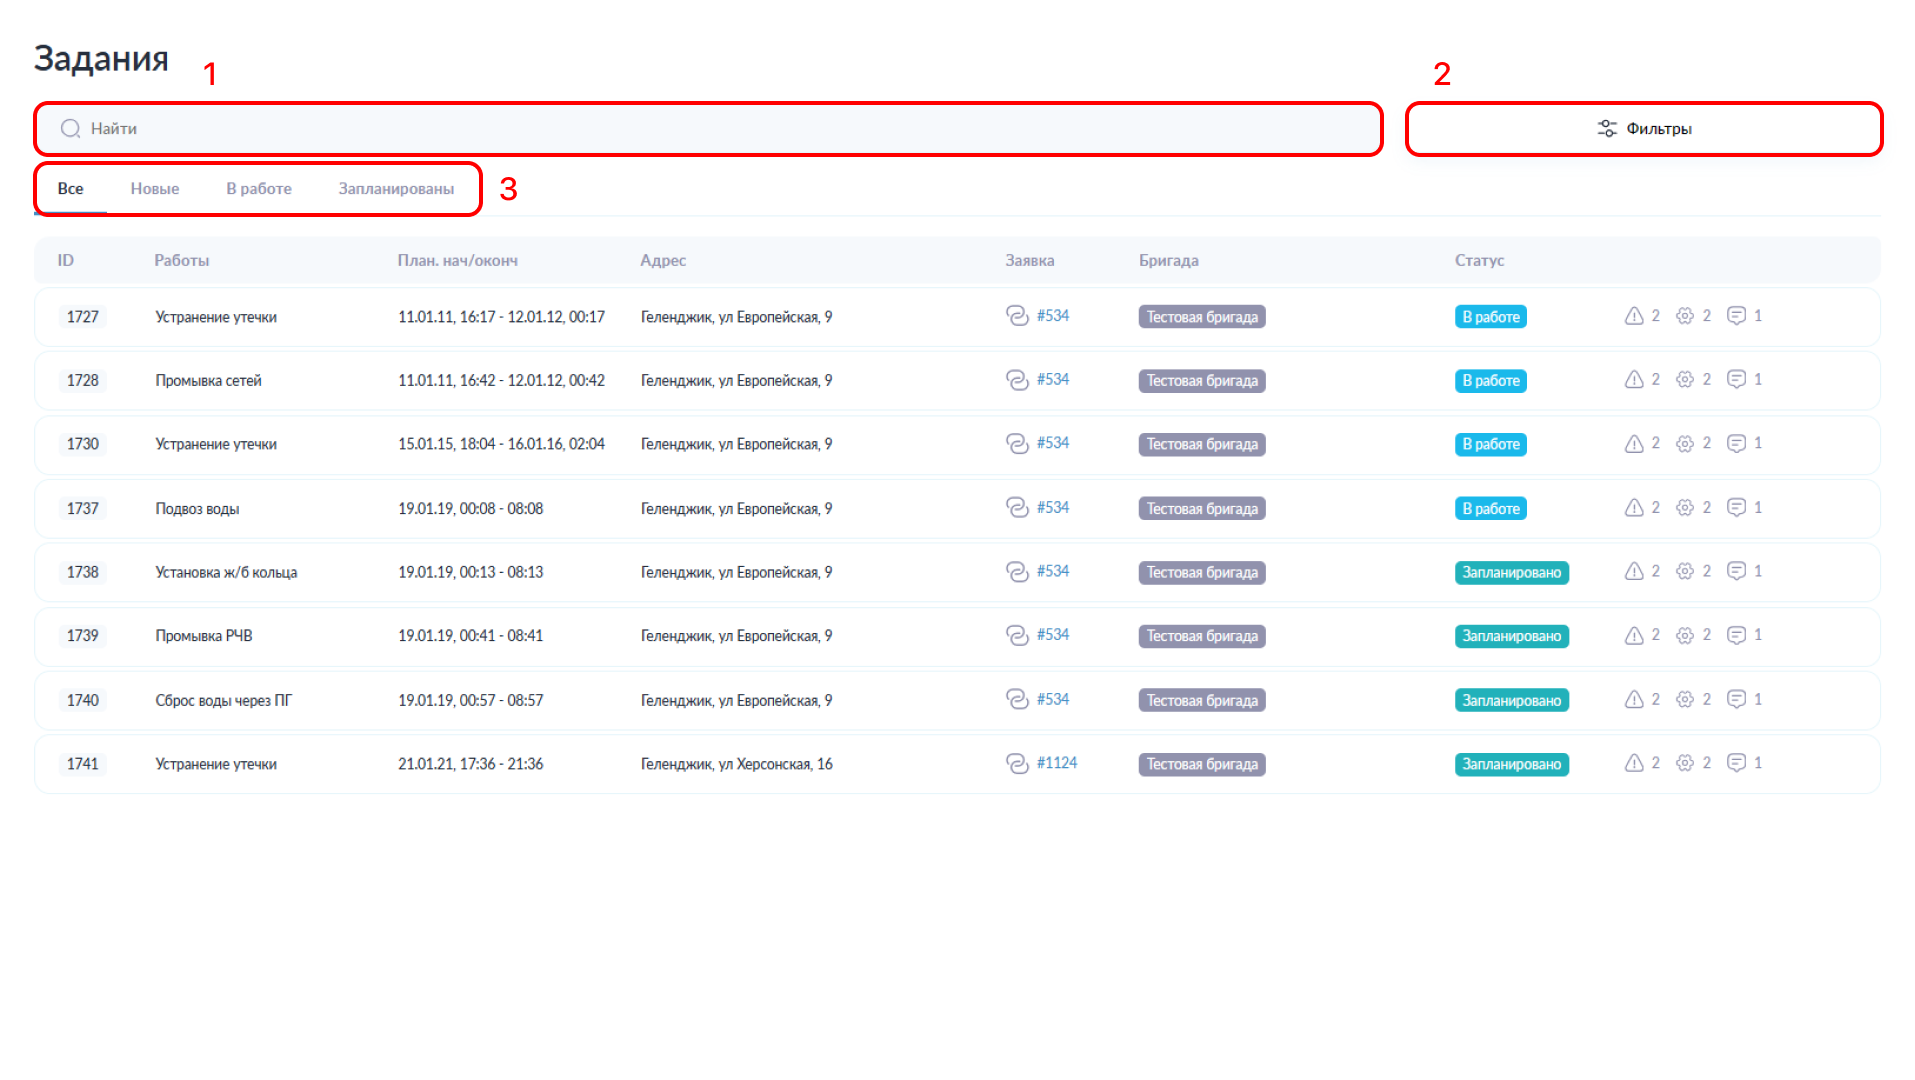Click the warning triangle icon in task 1741 row

point(1633,763)
